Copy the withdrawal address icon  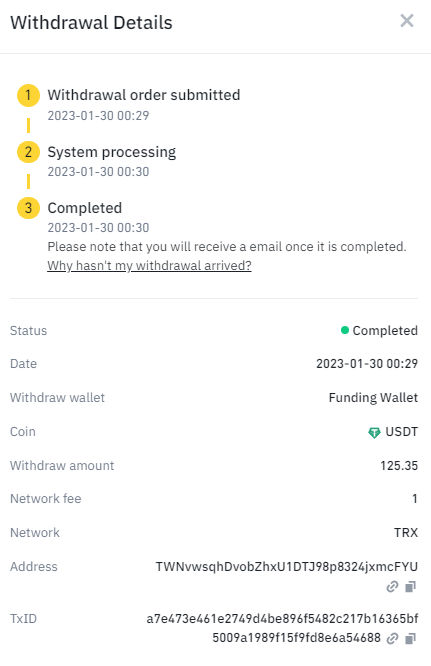point(410,587)
